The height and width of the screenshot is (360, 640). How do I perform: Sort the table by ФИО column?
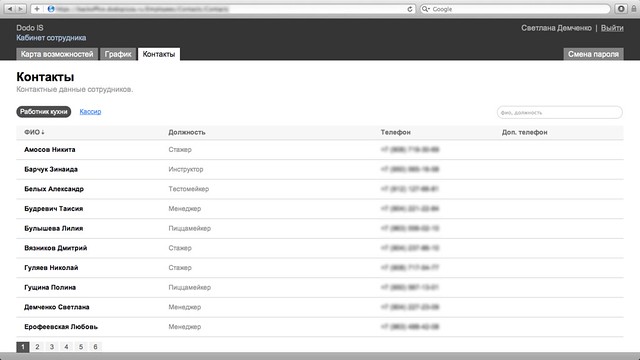34,132
